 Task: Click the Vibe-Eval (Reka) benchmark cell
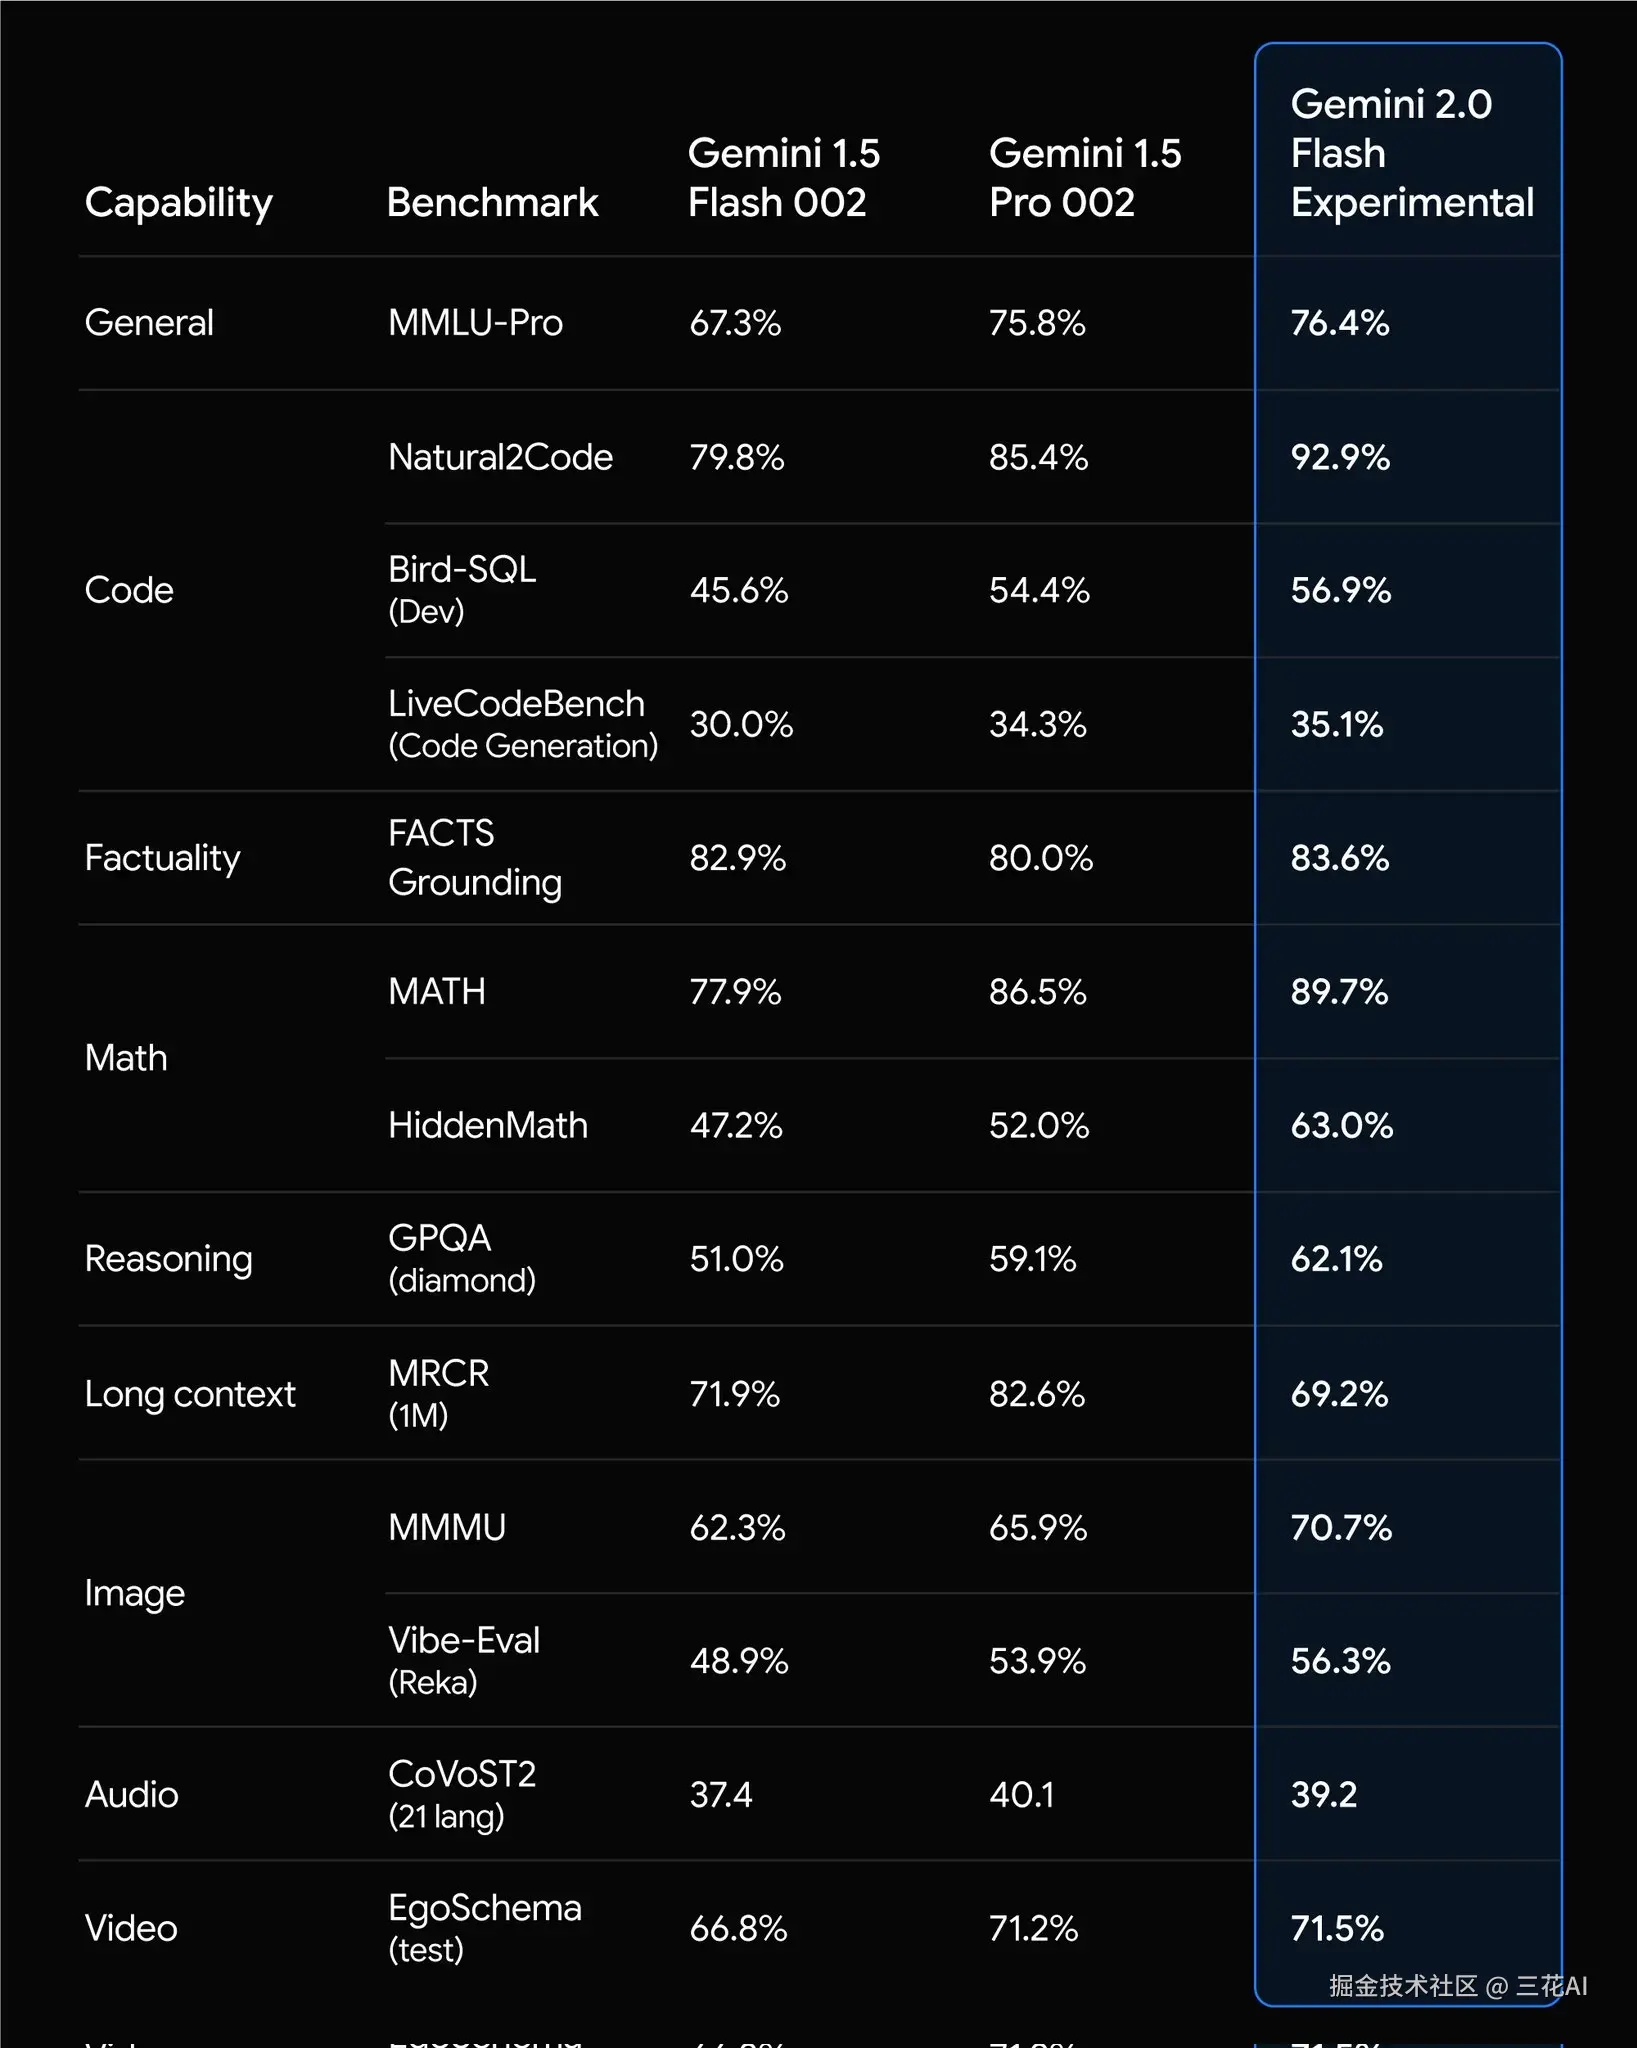(464, 1660)
